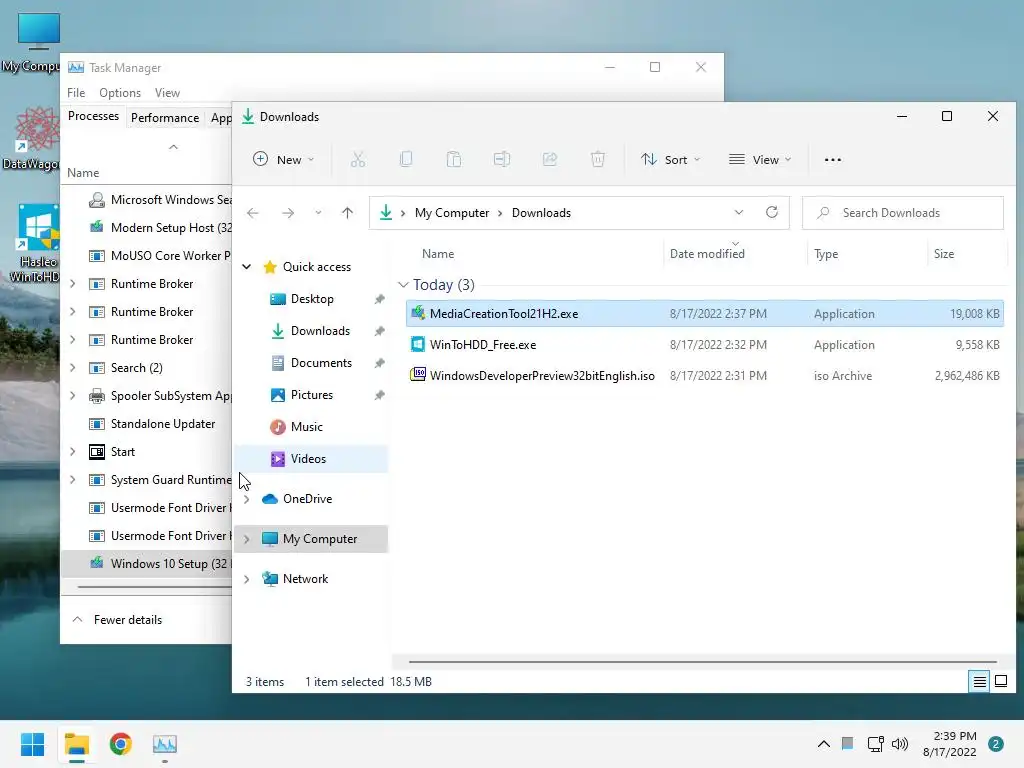Sort by Date modified column header
1024x768 pixels.
pos(707,253)
